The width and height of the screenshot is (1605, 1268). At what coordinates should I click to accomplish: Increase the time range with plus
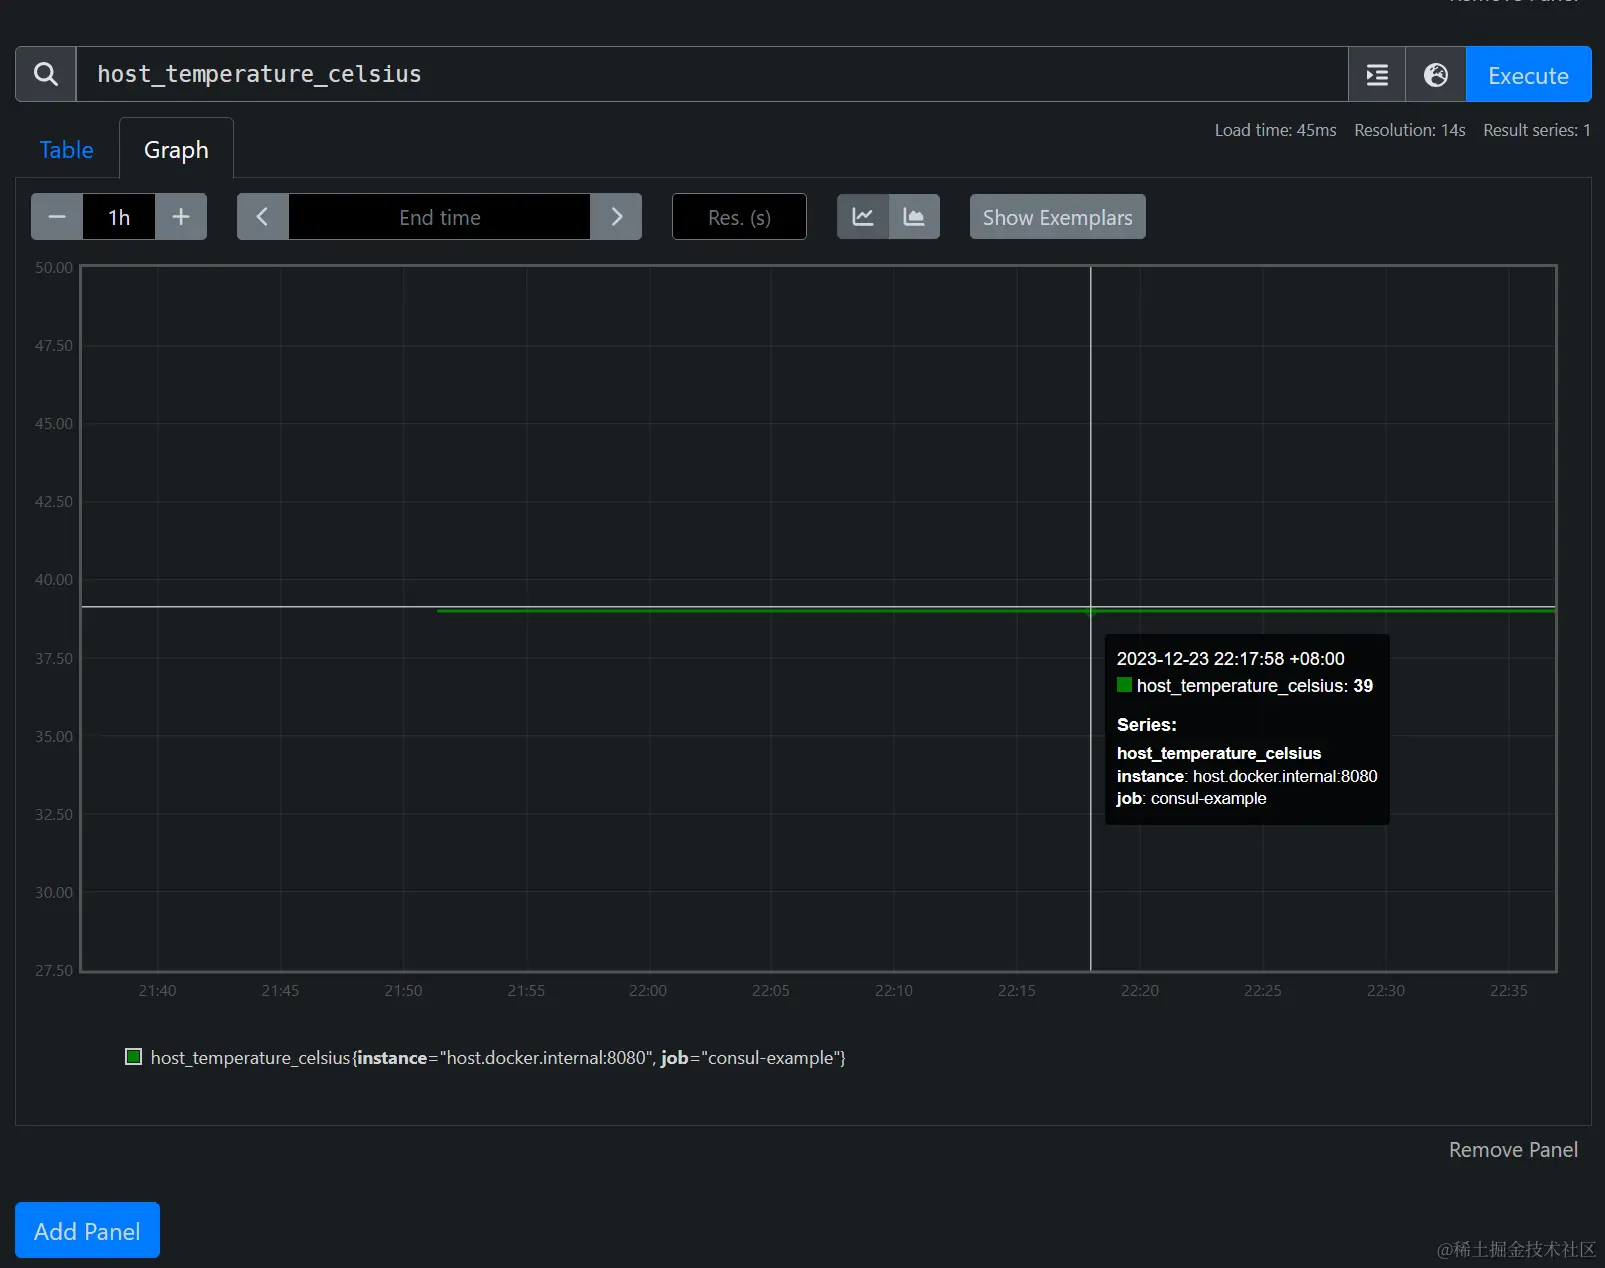pos(181,217)
